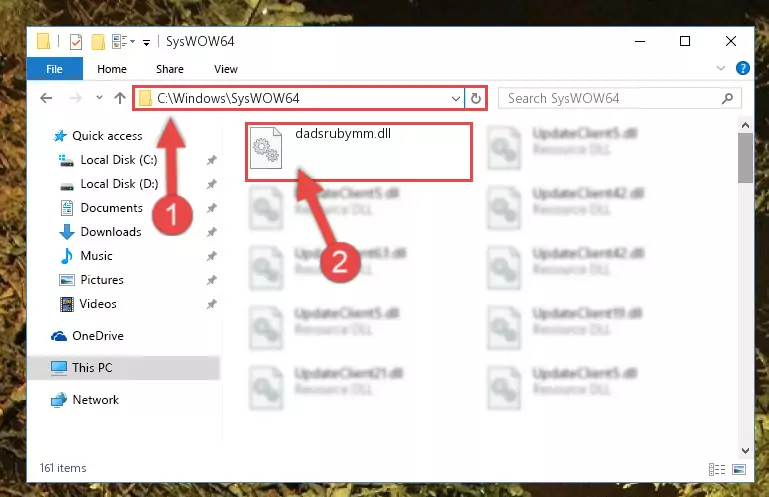Click pin icon next to Pictures
769x497 pixels.
211,280
